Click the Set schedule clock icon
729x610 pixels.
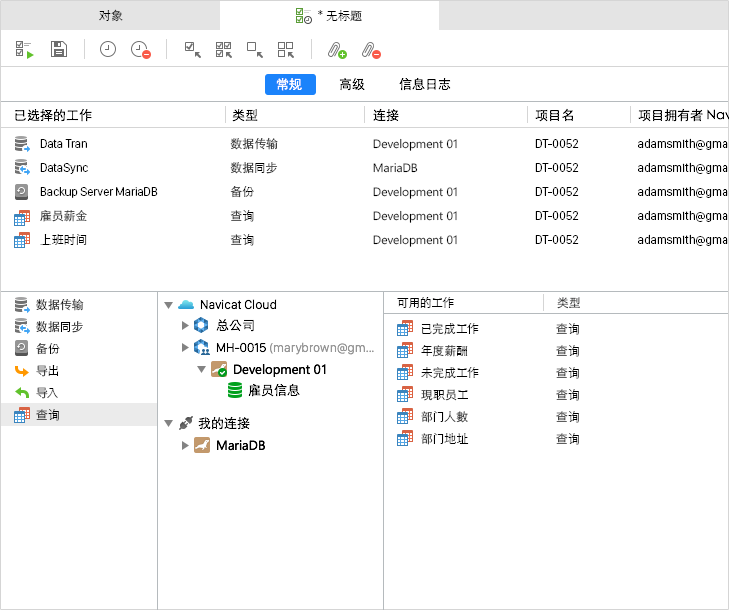coord(108,49)
